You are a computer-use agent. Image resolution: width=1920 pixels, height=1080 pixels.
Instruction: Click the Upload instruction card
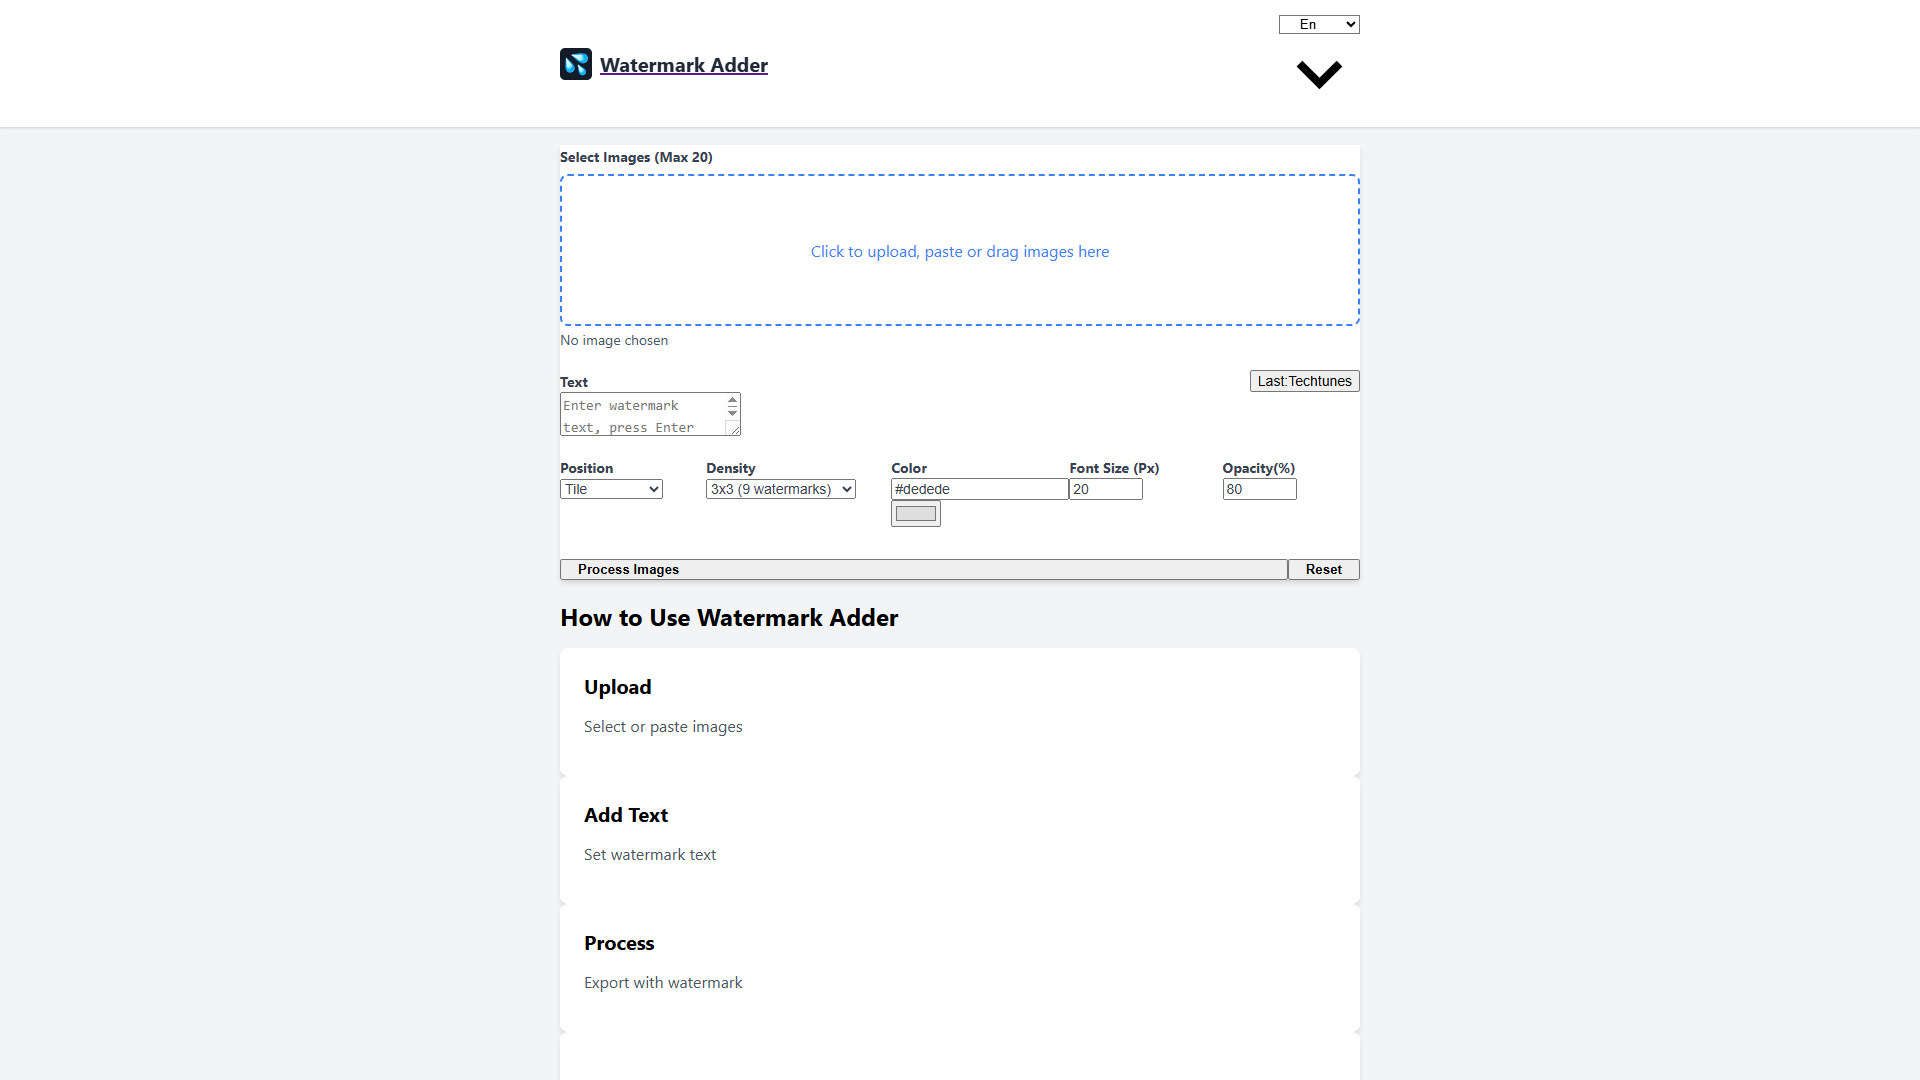(x=960, y=710)
